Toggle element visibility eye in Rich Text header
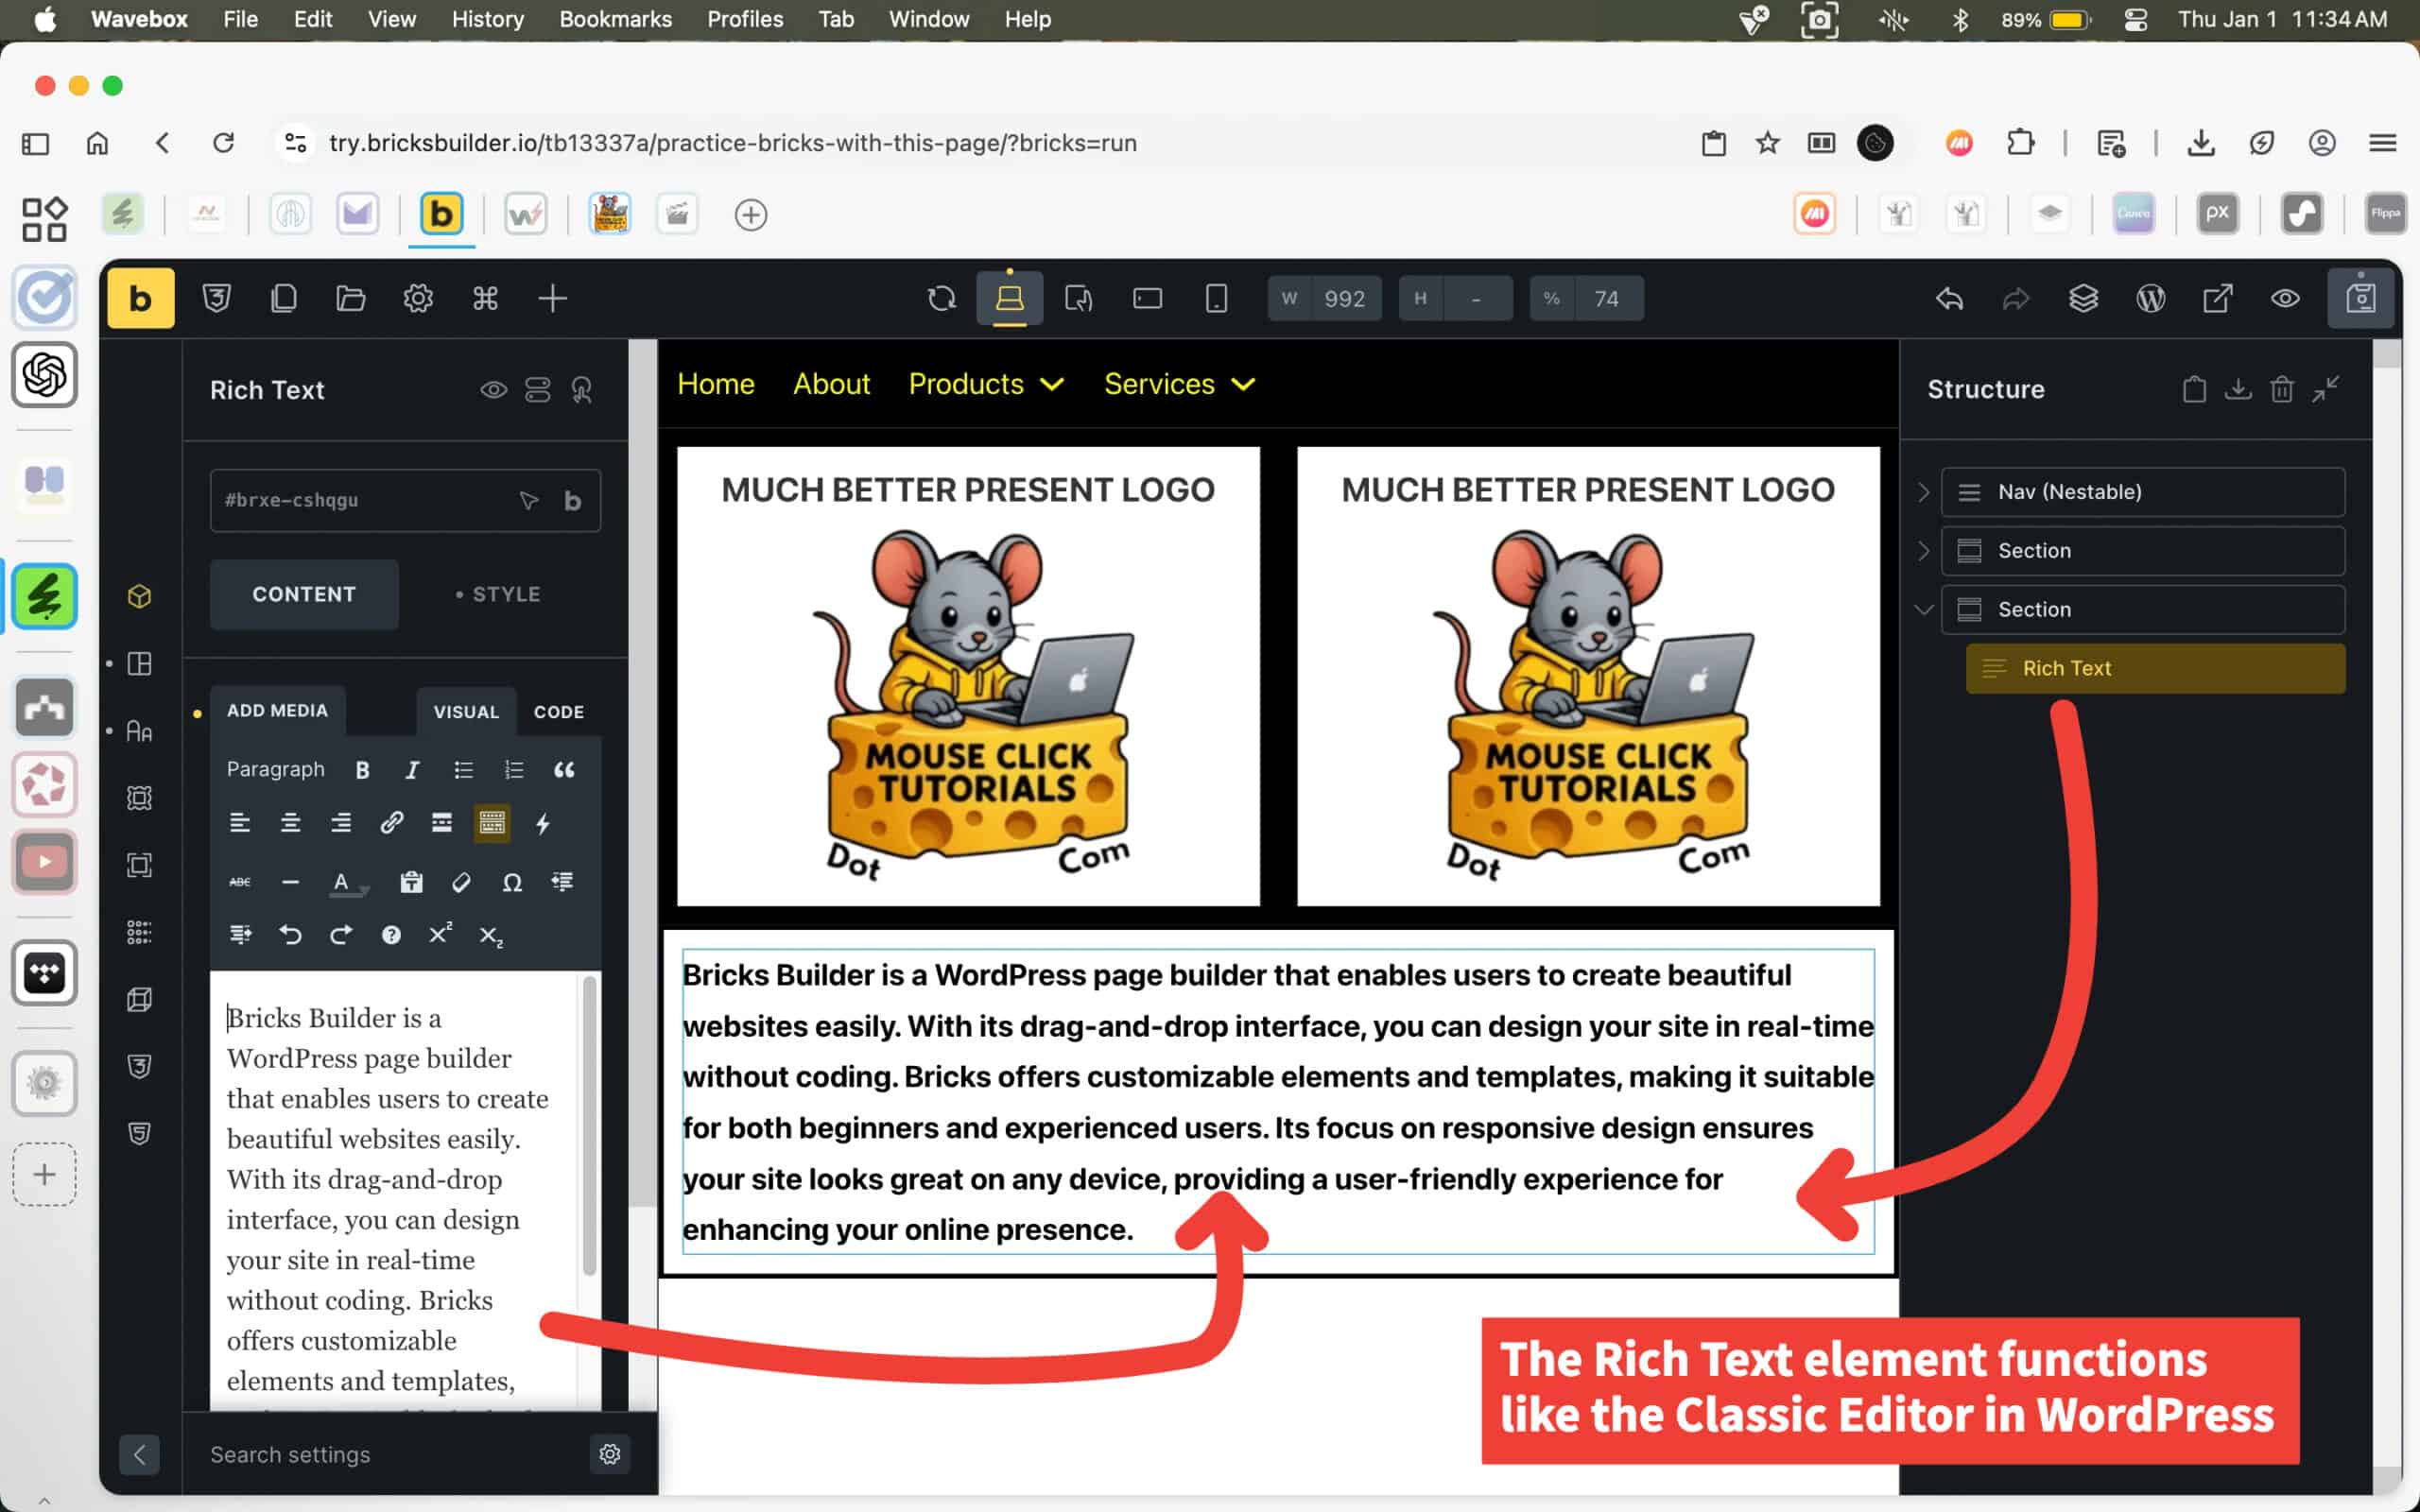Viewport: 2420px width, 1512px height. pyautogui.click(x=493, y=390)
